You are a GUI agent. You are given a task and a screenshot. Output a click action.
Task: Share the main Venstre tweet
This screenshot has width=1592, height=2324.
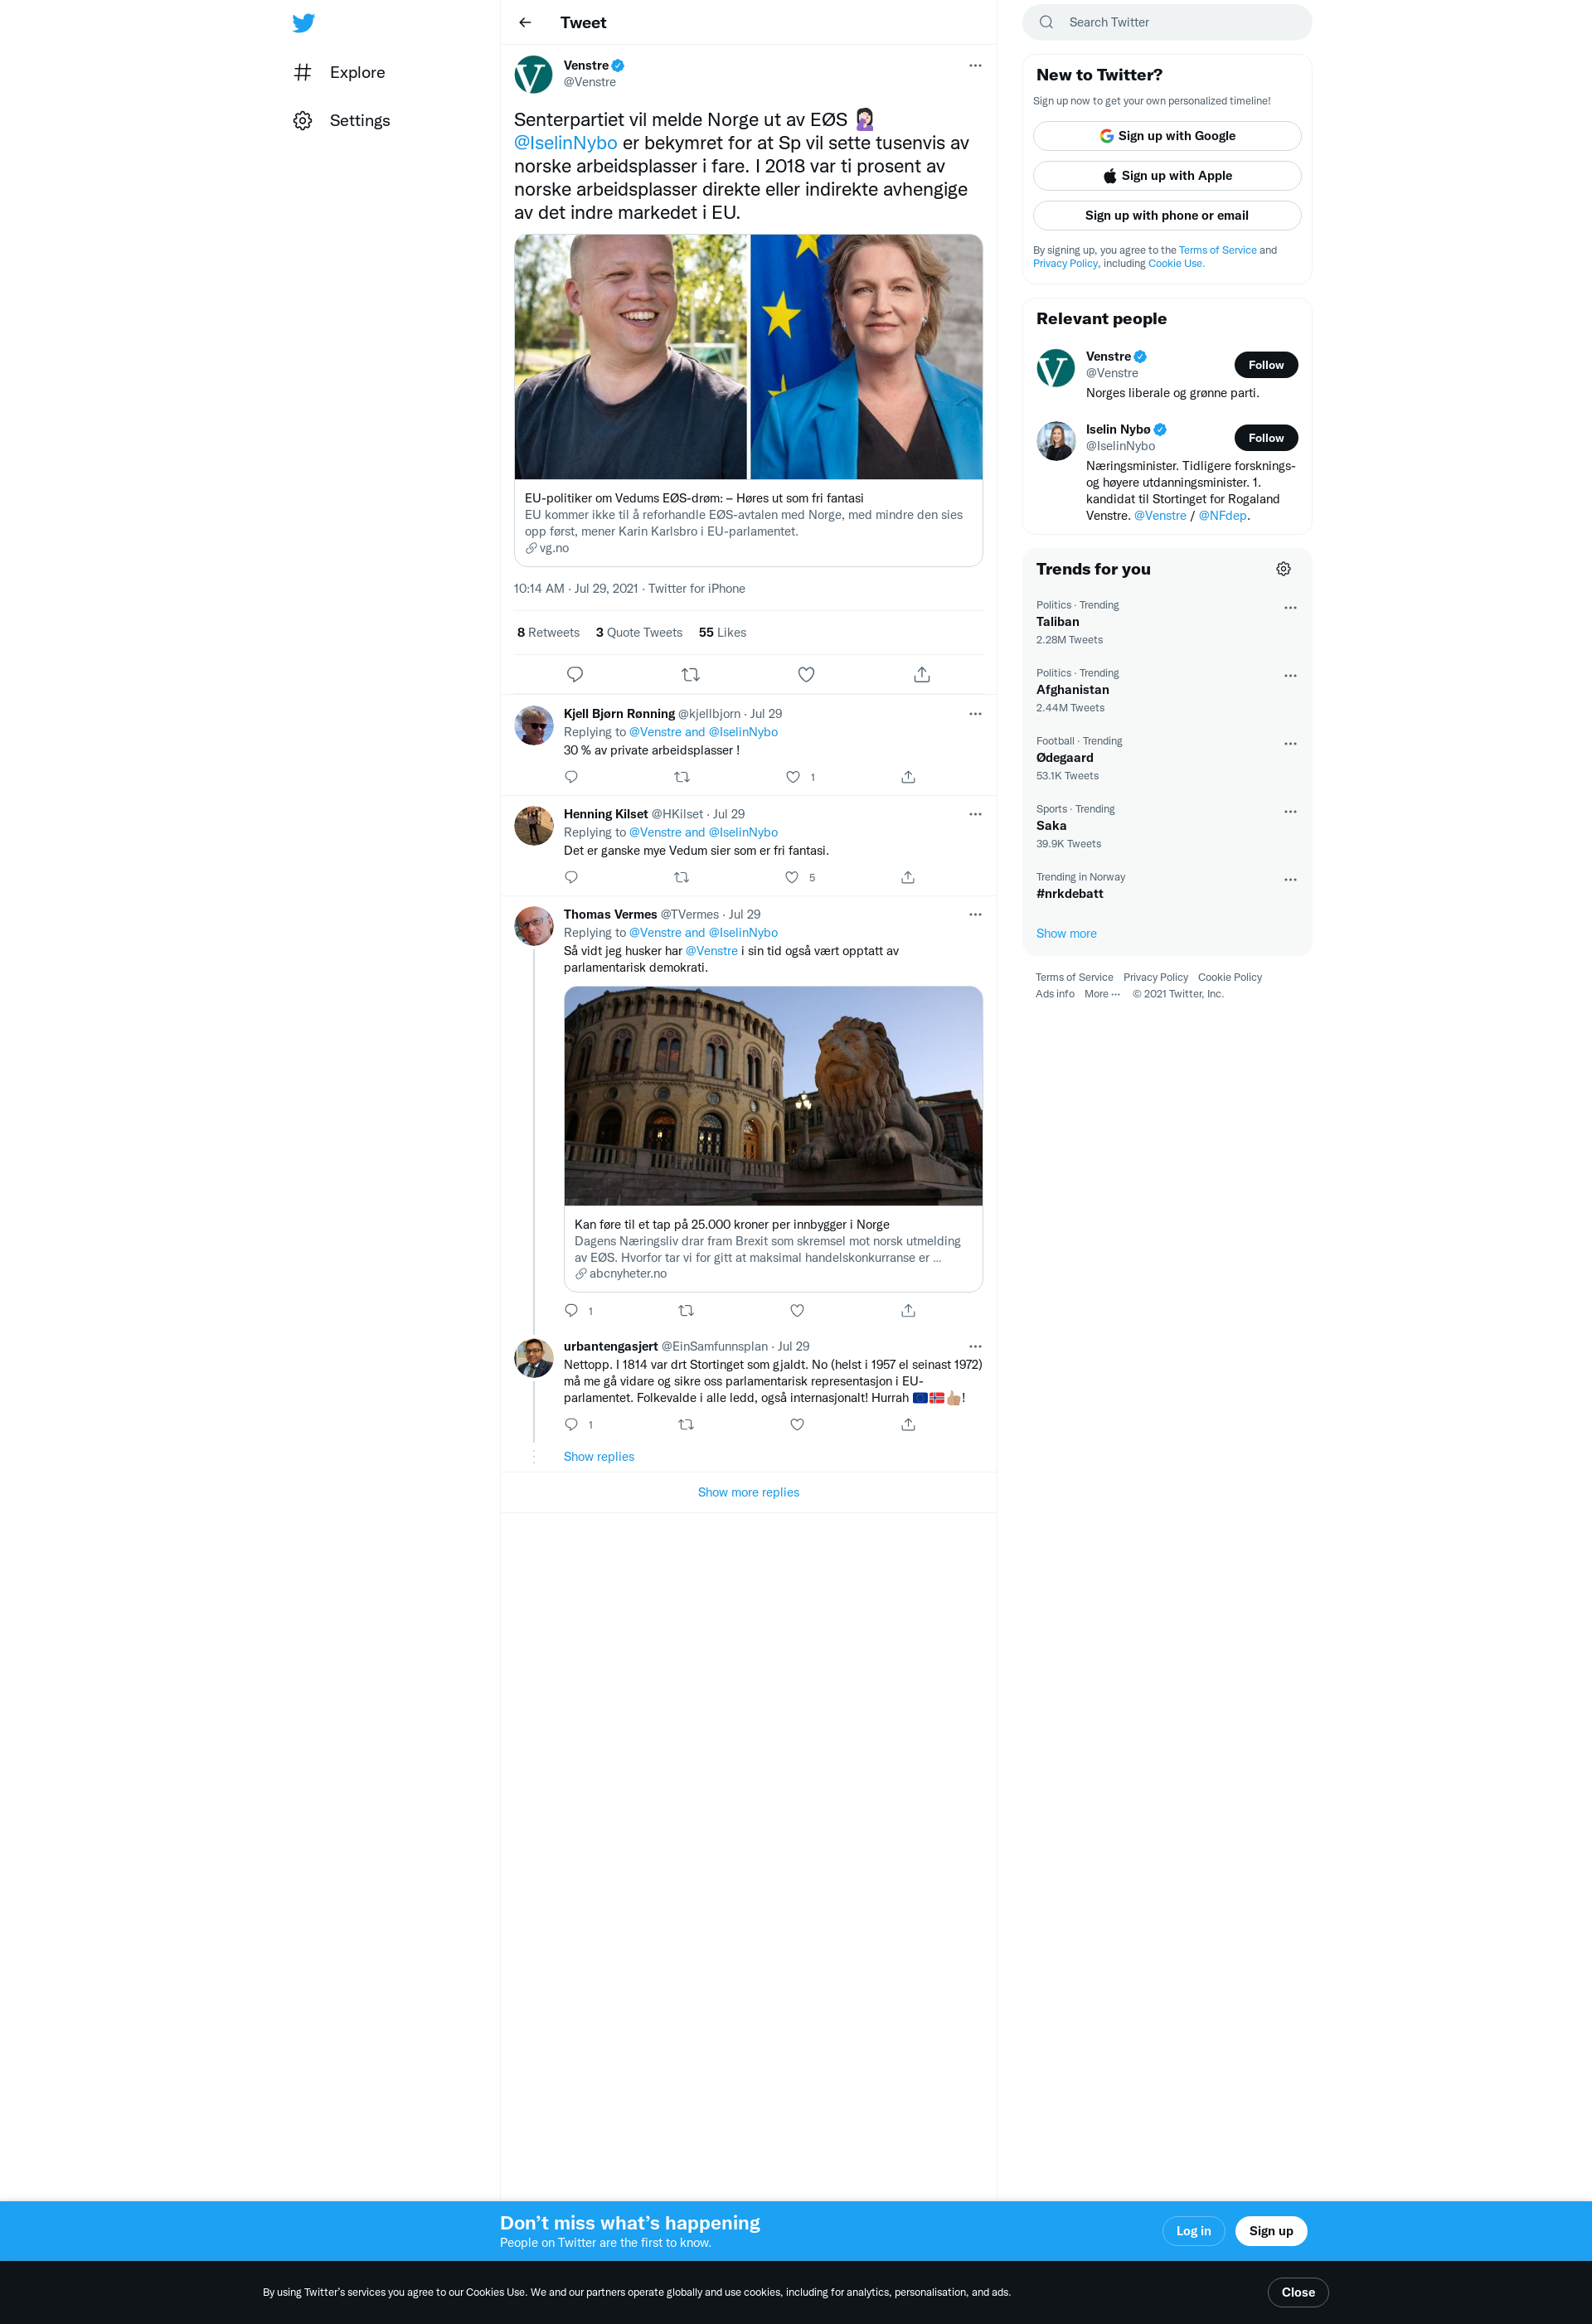coord(922,674)
